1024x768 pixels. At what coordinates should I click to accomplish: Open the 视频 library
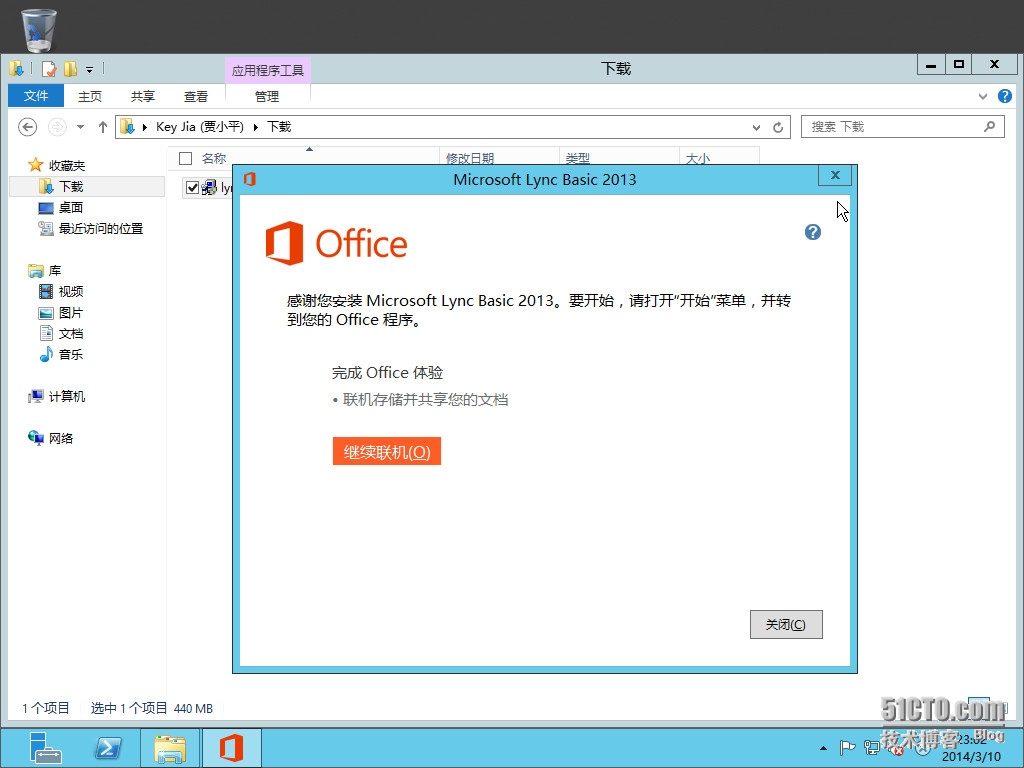pos(71,291)
